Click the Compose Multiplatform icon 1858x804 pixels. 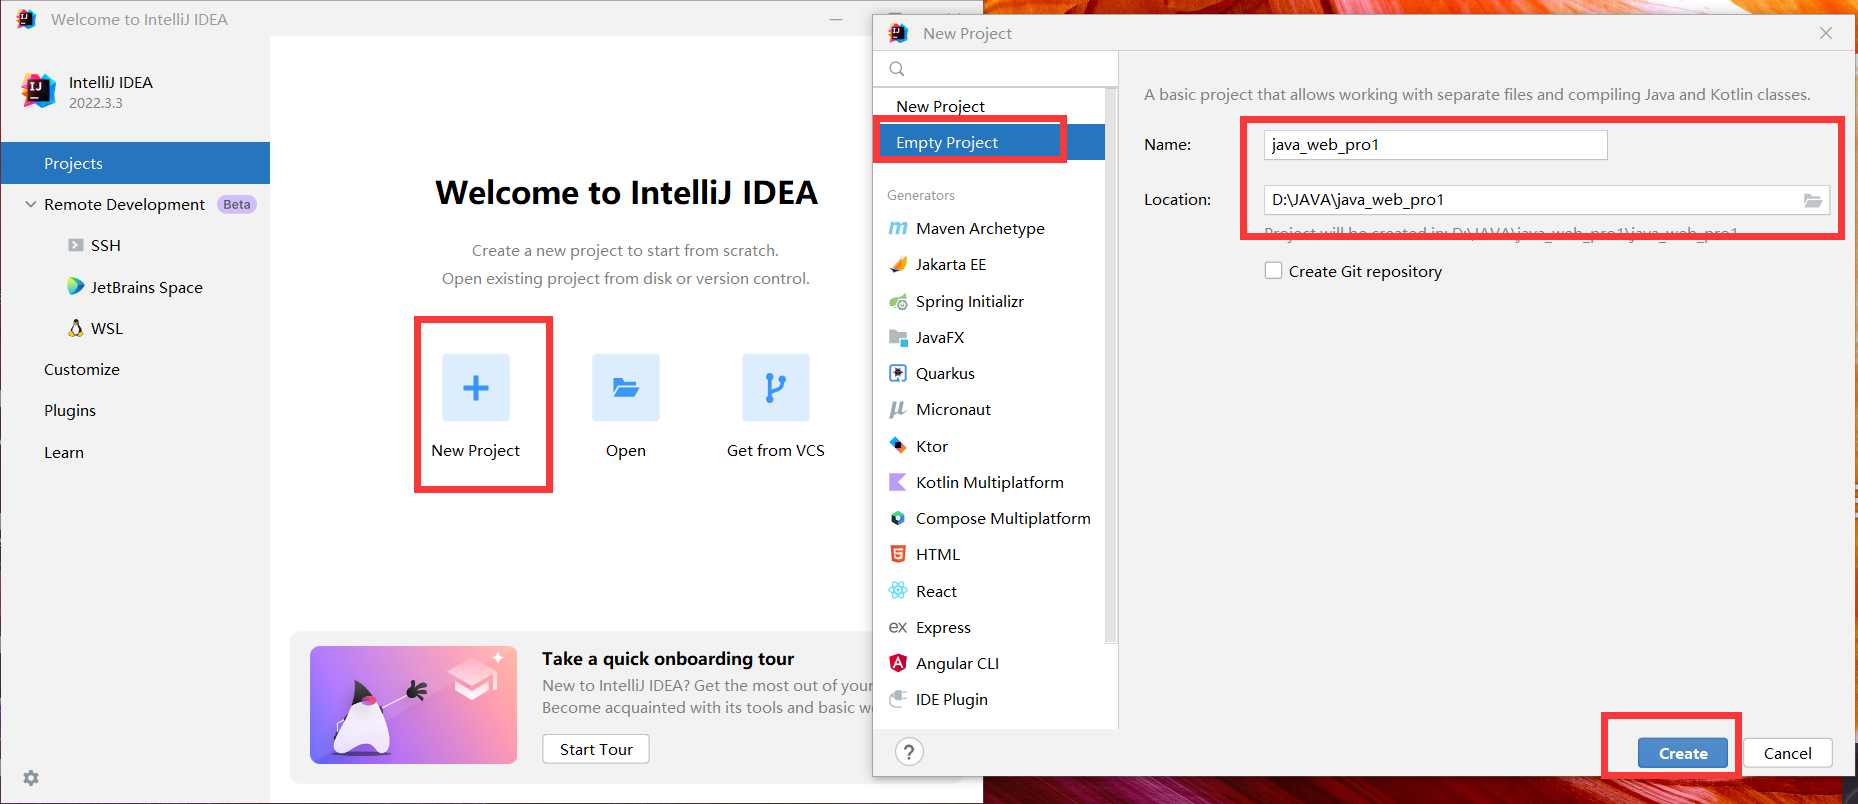point(898,518)
